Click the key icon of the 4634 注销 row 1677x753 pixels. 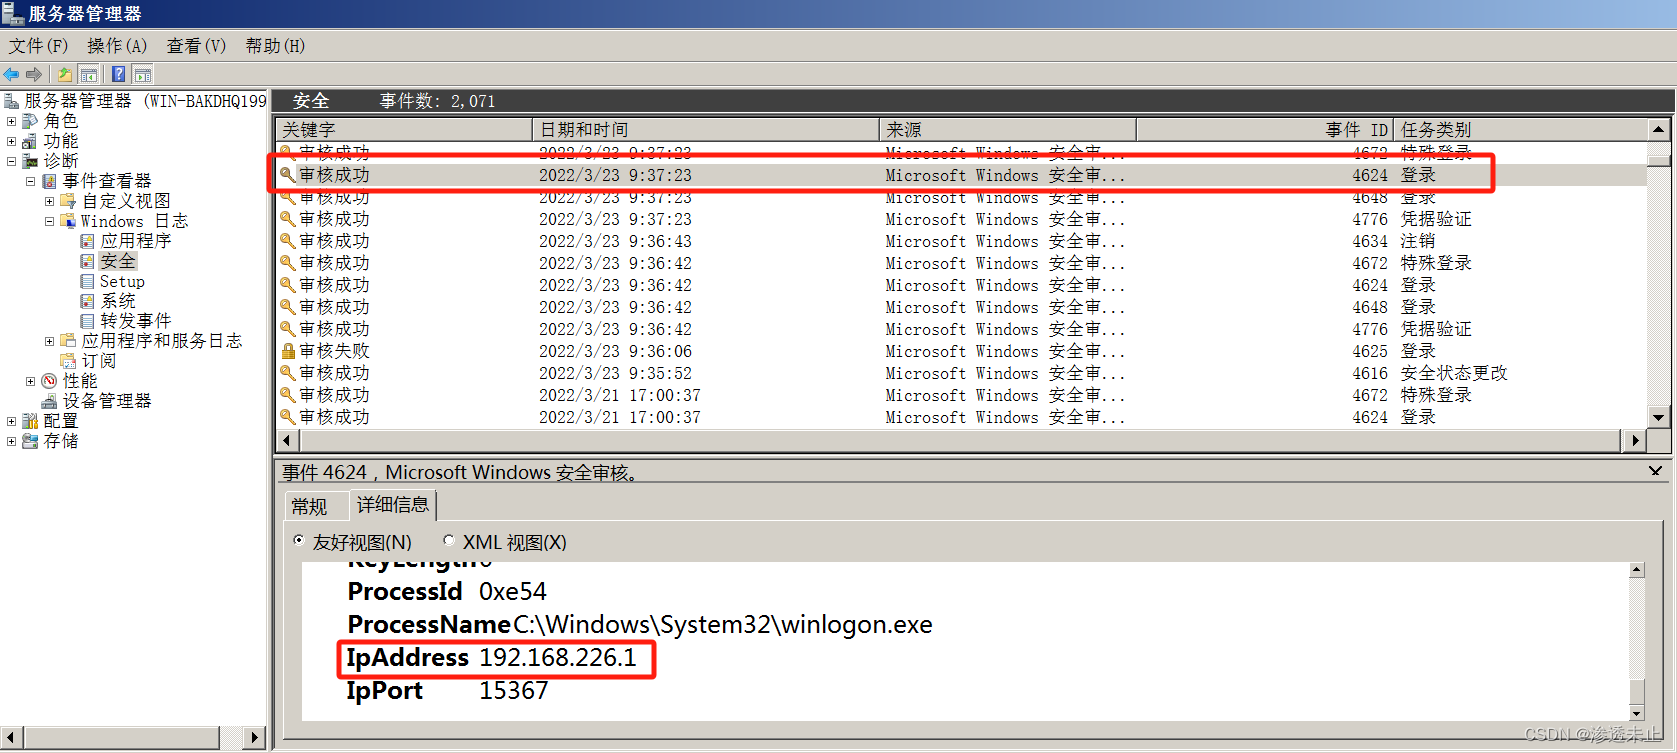[x=288, y=241]
